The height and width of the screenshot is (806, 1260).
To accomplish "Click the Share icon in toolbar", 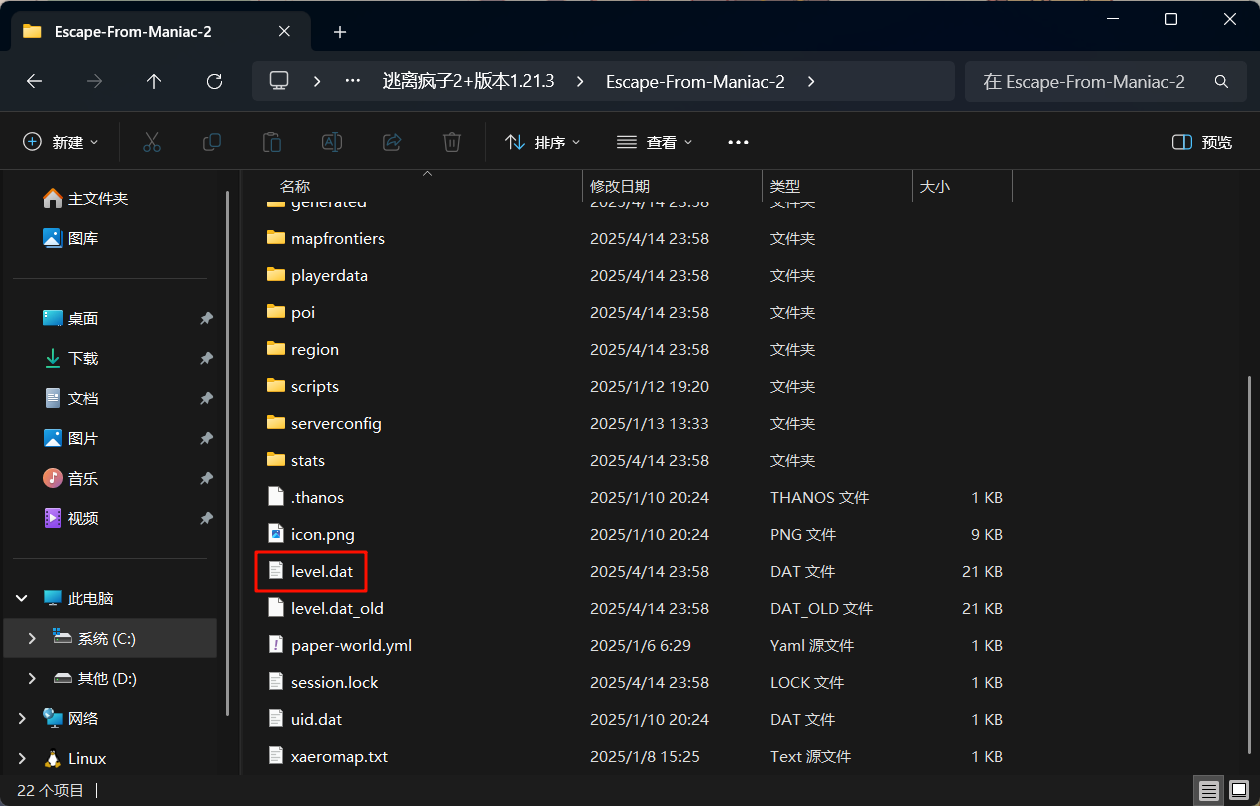I will tap(392, 142).
